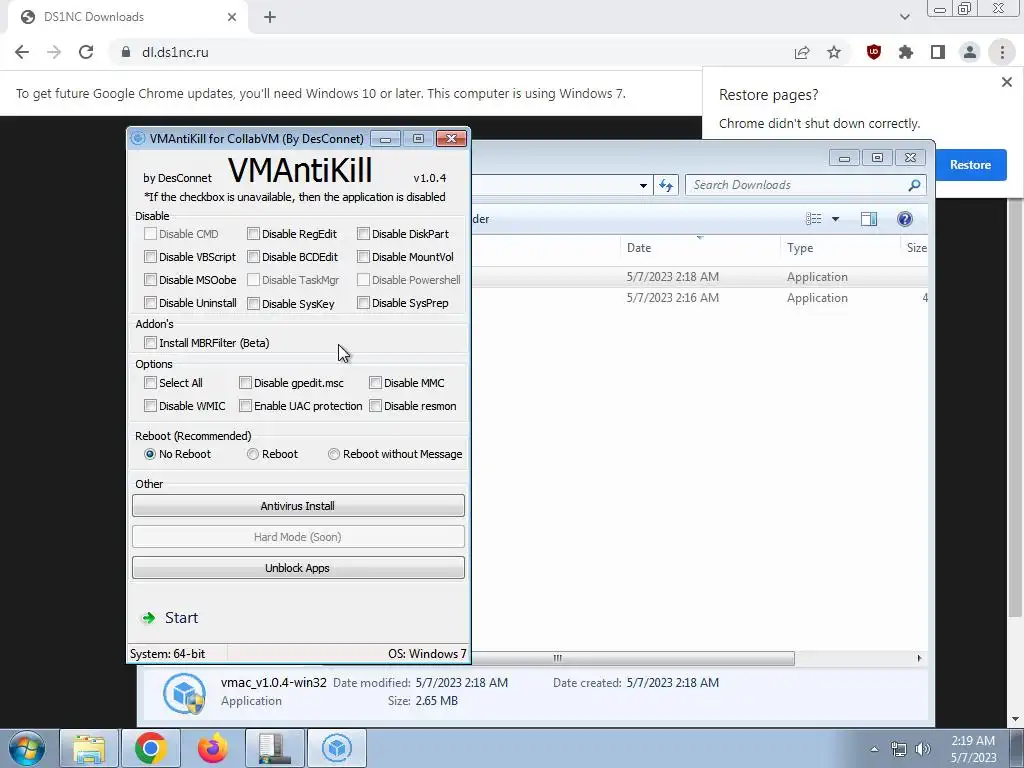Expand the Explorer address bar dropdown arrow
Viewport: 1024px width, 768px height.
[x=643, y=185]
